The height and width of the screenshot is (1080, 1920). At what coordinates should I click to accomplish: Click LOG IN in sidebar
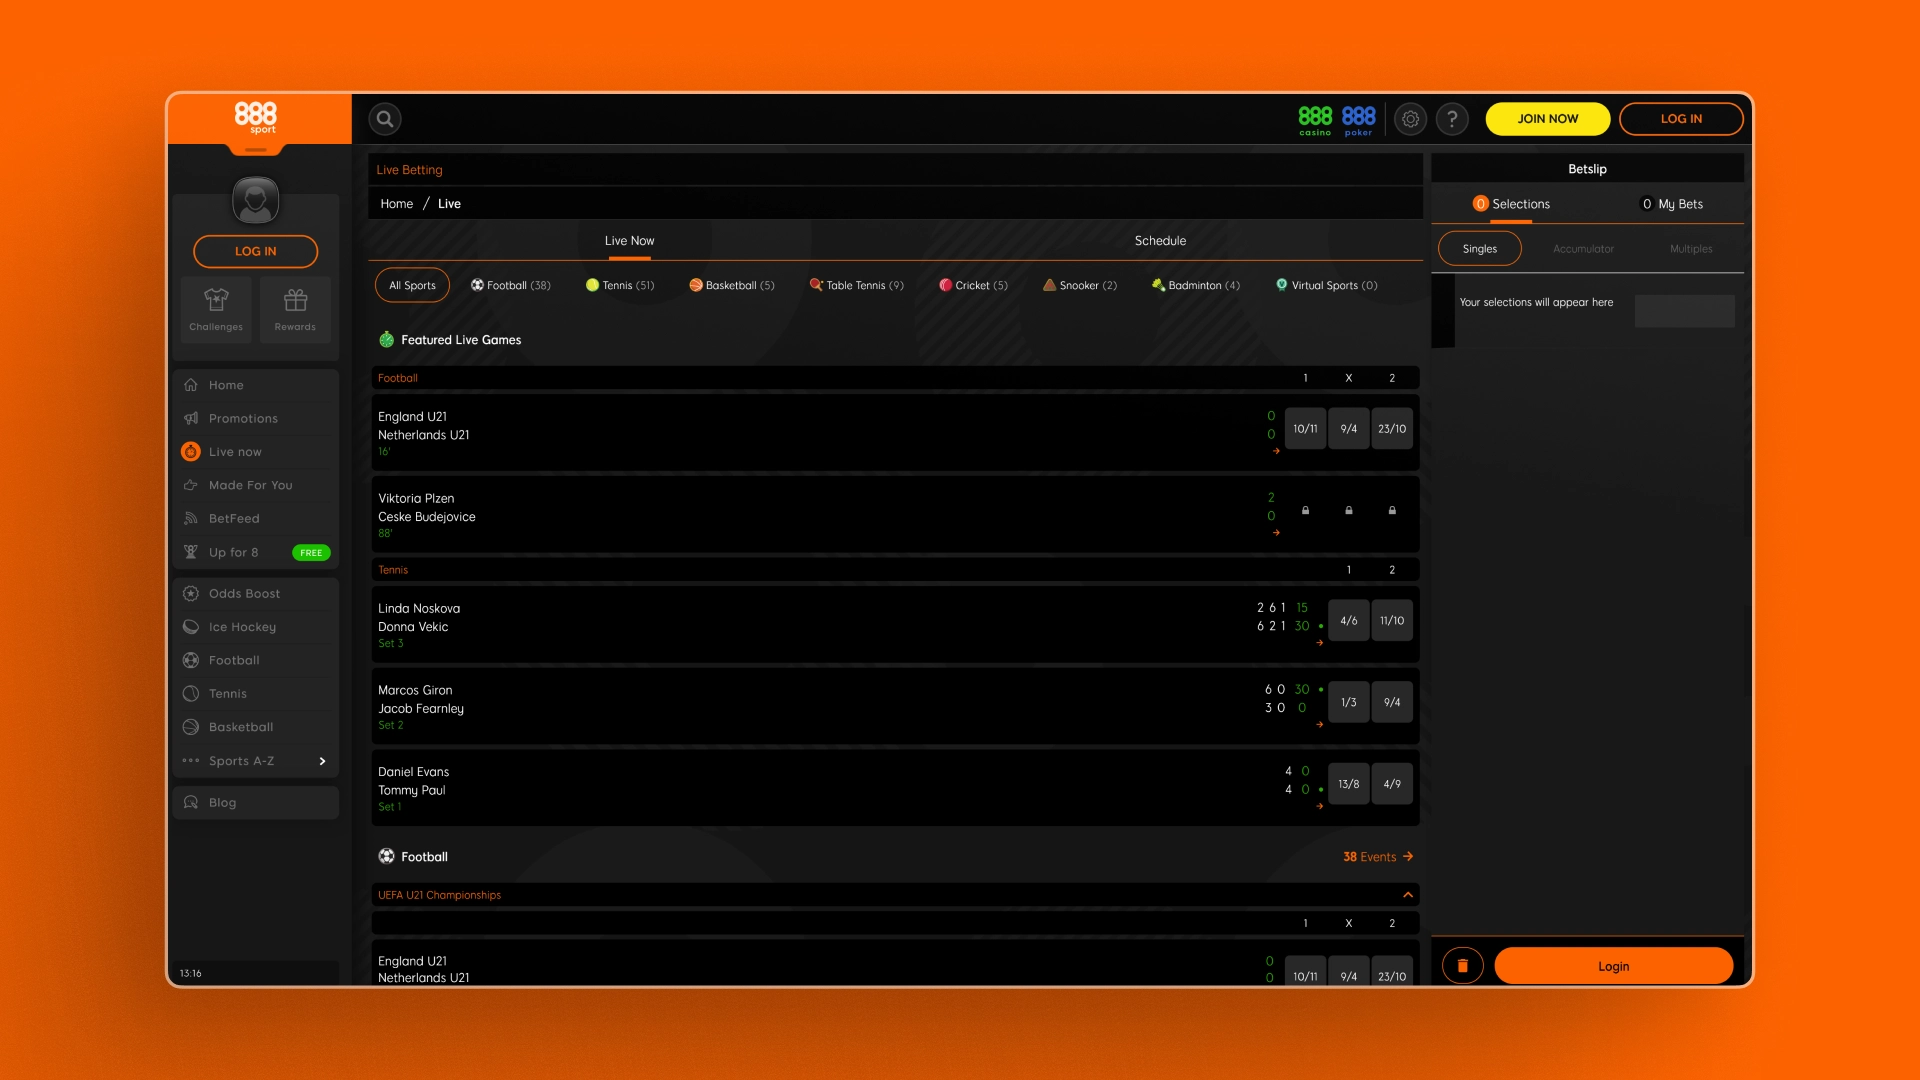pyautogui.click(x=256, y=251)
